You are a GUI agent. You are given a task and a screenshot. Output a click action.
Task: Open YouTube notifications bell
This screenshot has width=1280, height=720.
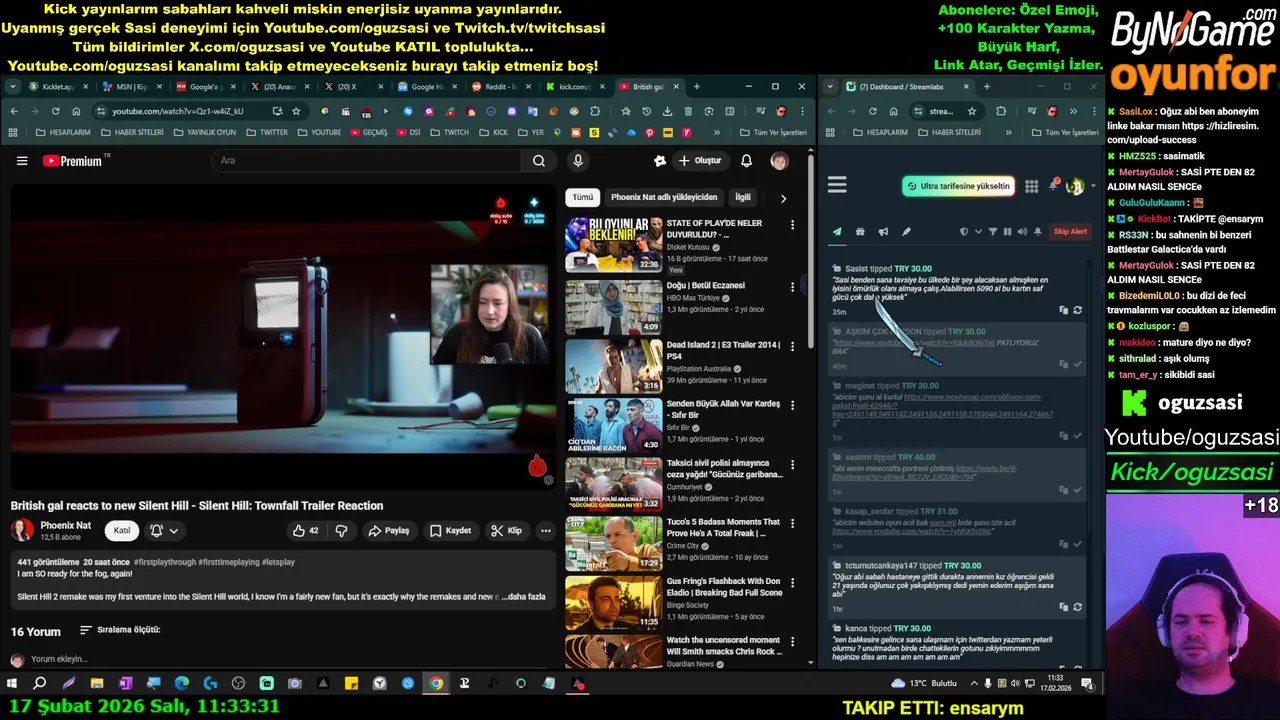(746, 161)
